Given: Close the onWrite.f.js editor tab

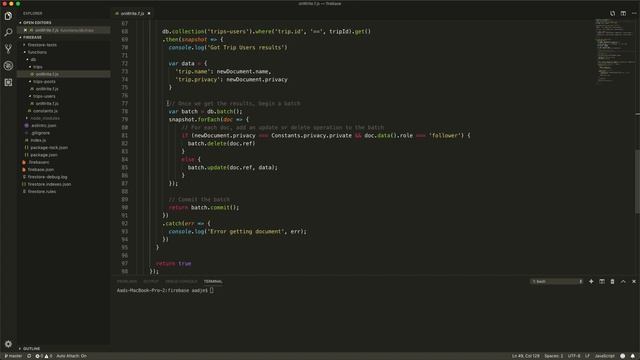Looking at the screenshot, I should pyautogui.click(x=149, y=13).
